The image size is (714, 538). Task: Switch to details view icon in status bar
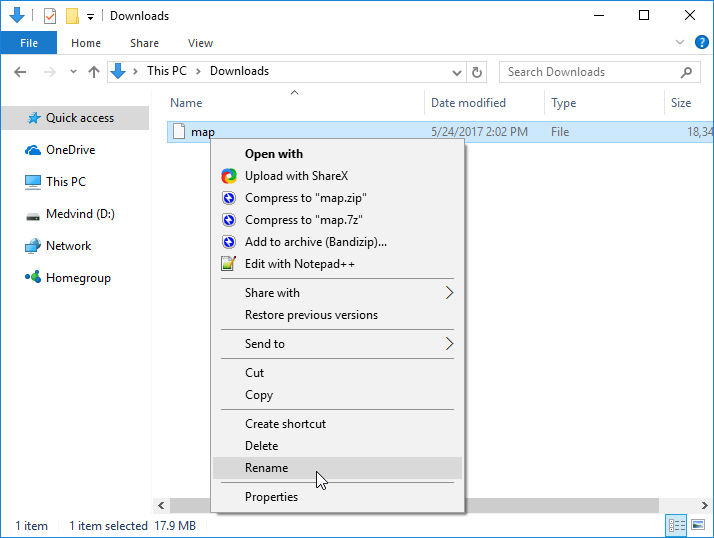pos(677,525)
